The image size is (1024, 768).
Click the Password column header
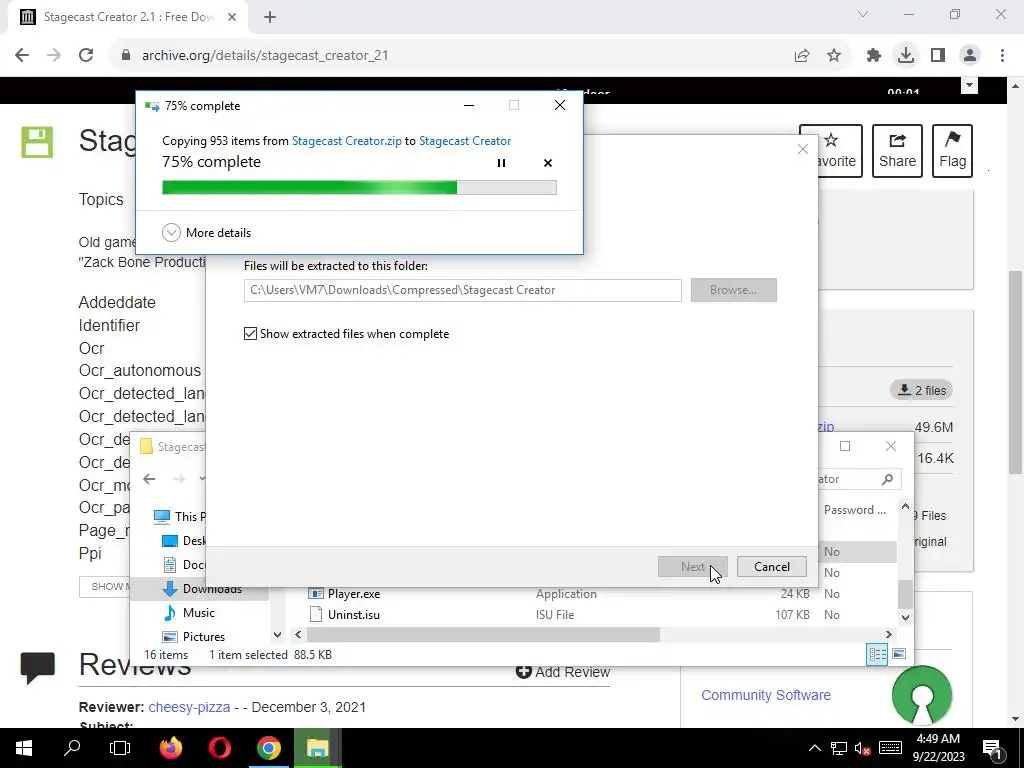[x=856, y=510]
